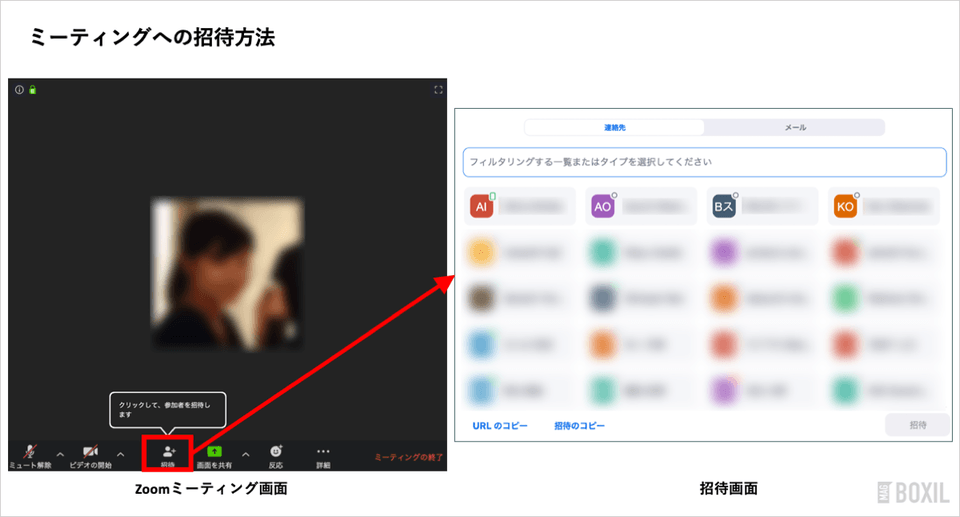The width and height of the screenshot is (960, 517).
Task: Open the more details ellipsis icon
Action: point(323,451)
